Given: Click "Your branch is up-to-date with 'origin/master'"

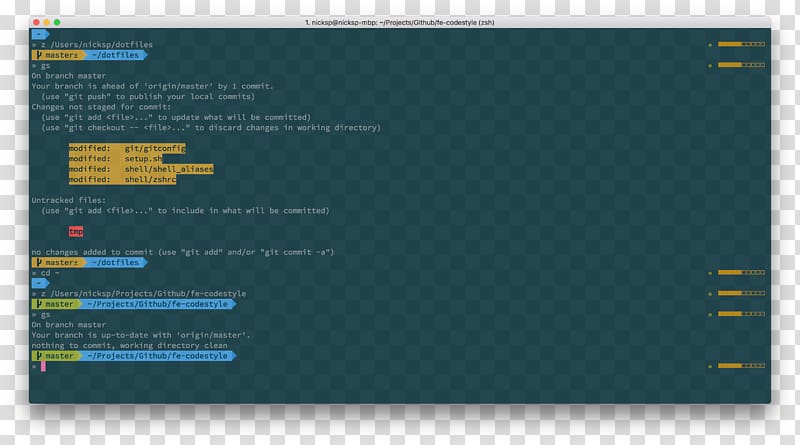Looking at the screenshot, I should 141,335.
